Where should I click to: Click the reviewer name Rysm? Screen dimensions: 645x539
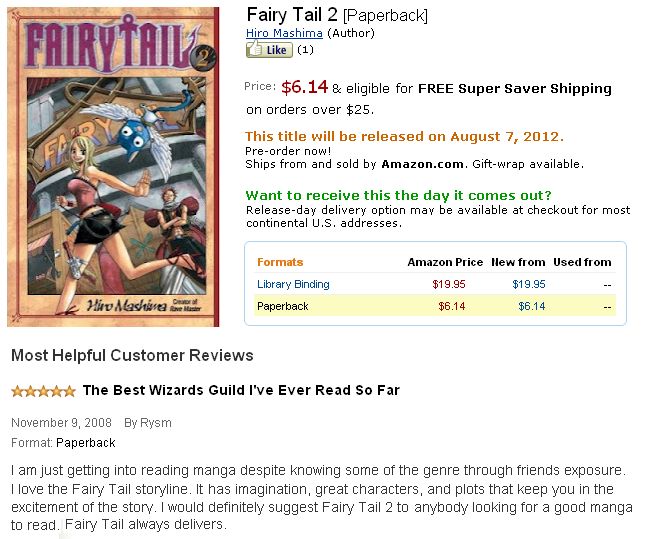pos(156,423)
